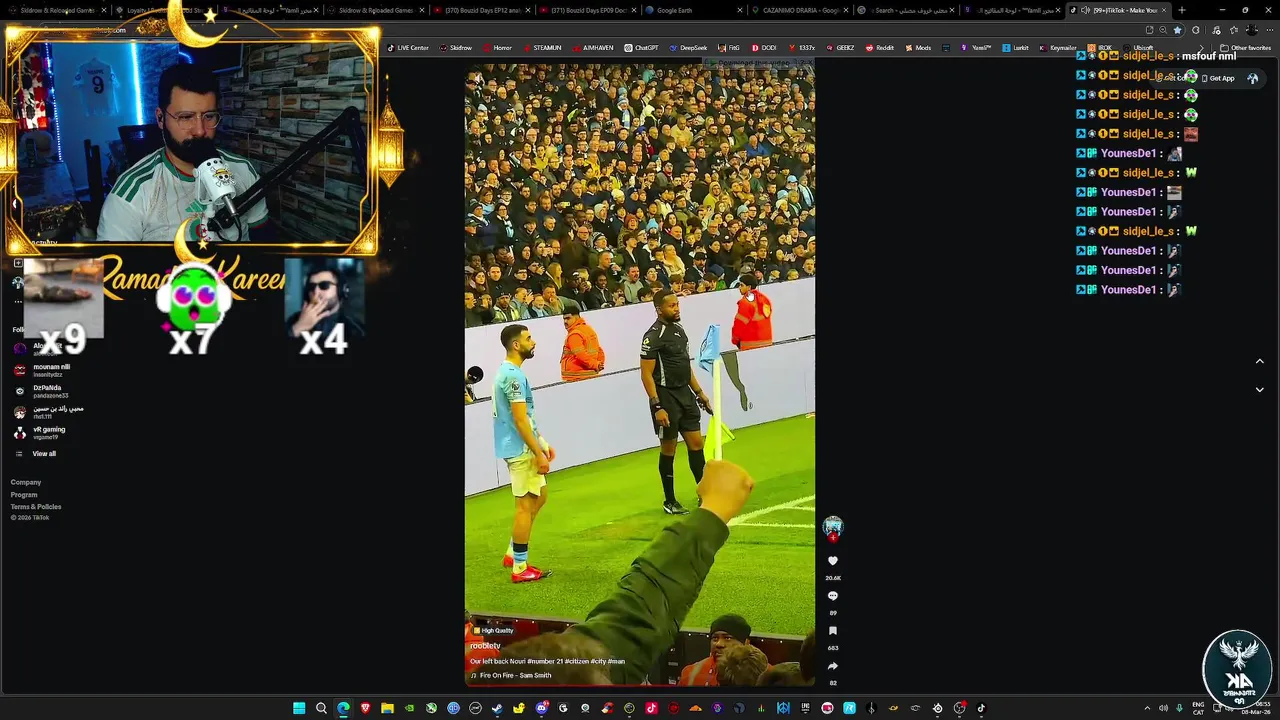Open the Horror bookmark
The height and width of the screenshot is (720, 1280).
498,48
